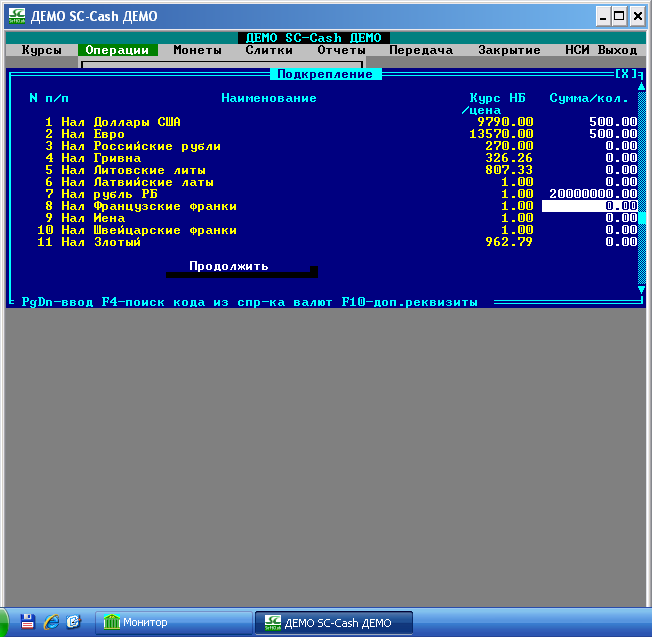Click the SC-Cash icon in title bar
This screenshot has width=652, height=637.
pos(17,16)
